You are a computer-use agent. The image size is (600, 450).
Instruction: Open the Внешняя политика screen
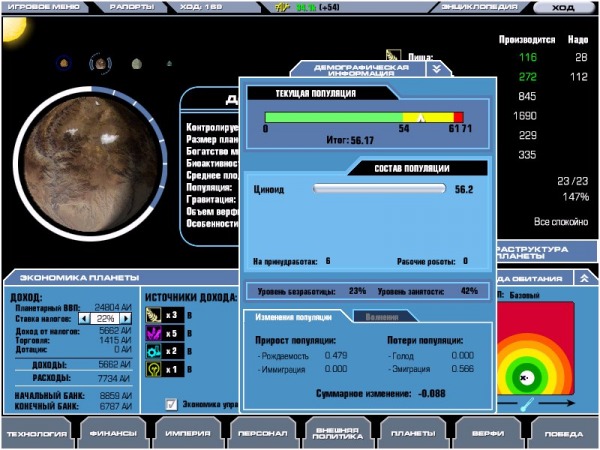click(337, 434)
